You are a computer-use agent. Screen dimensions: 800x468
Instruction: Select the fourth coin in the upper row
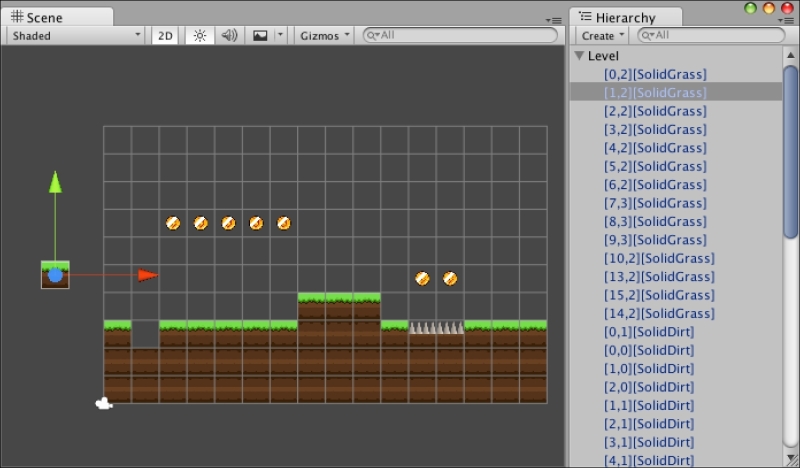tap(256, 223)
